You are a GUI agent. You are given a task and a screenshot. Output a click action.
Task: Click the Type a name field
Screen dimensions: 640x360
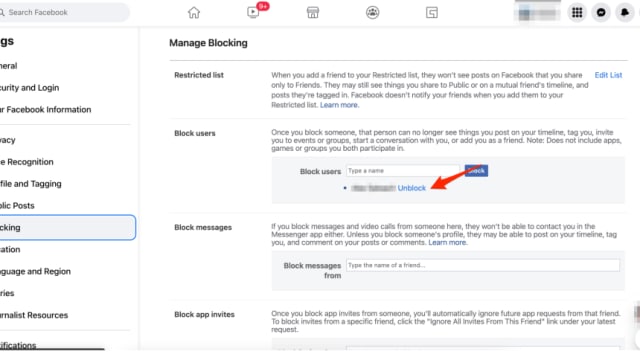tap(403, 171)
